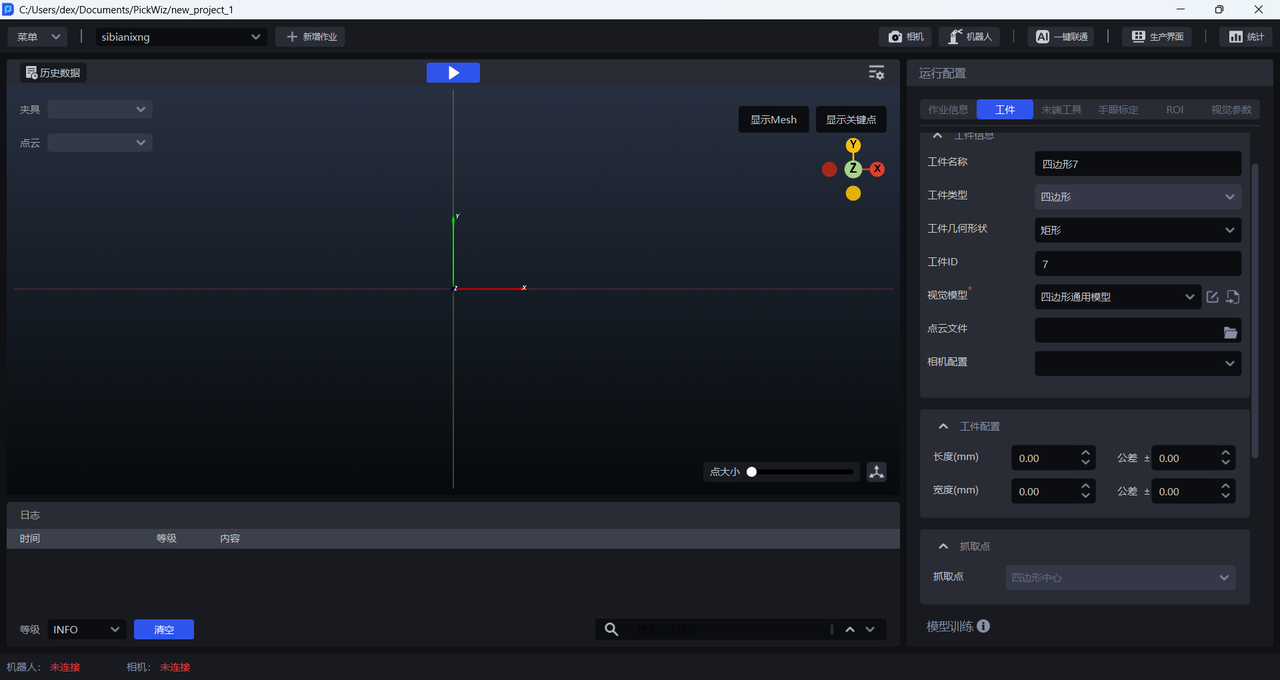Click the edit icon beside 视觉模型
This screenshot has width=1280, height=680.
tap(1212, 297)
